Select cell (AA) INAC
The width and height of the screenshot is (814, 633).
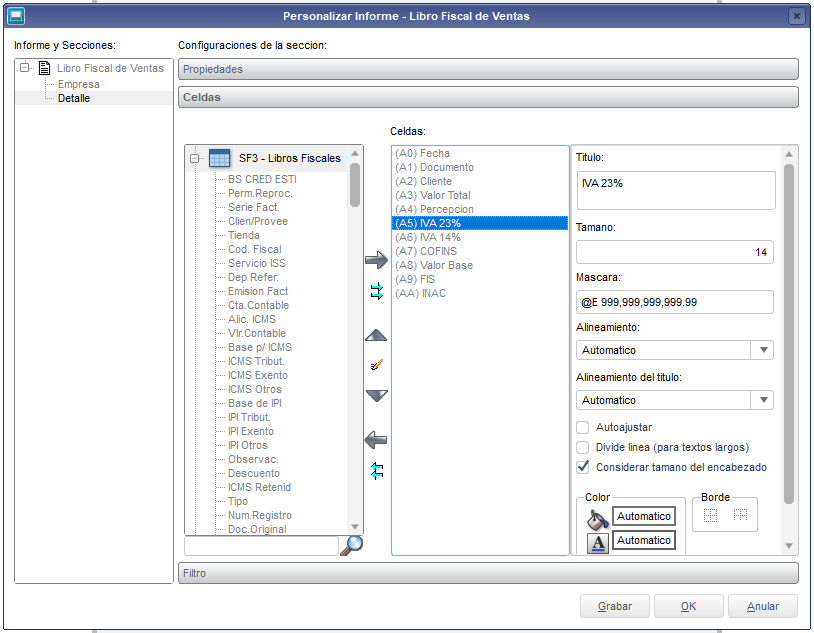pos(479,293)
